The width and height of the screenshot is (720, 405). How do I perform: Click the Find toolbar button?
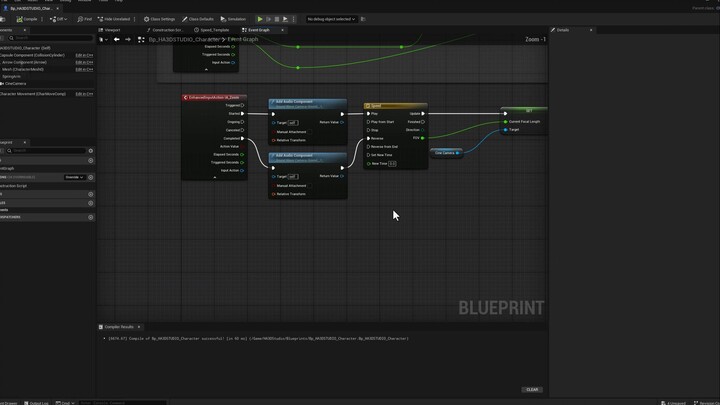[85, 19]
